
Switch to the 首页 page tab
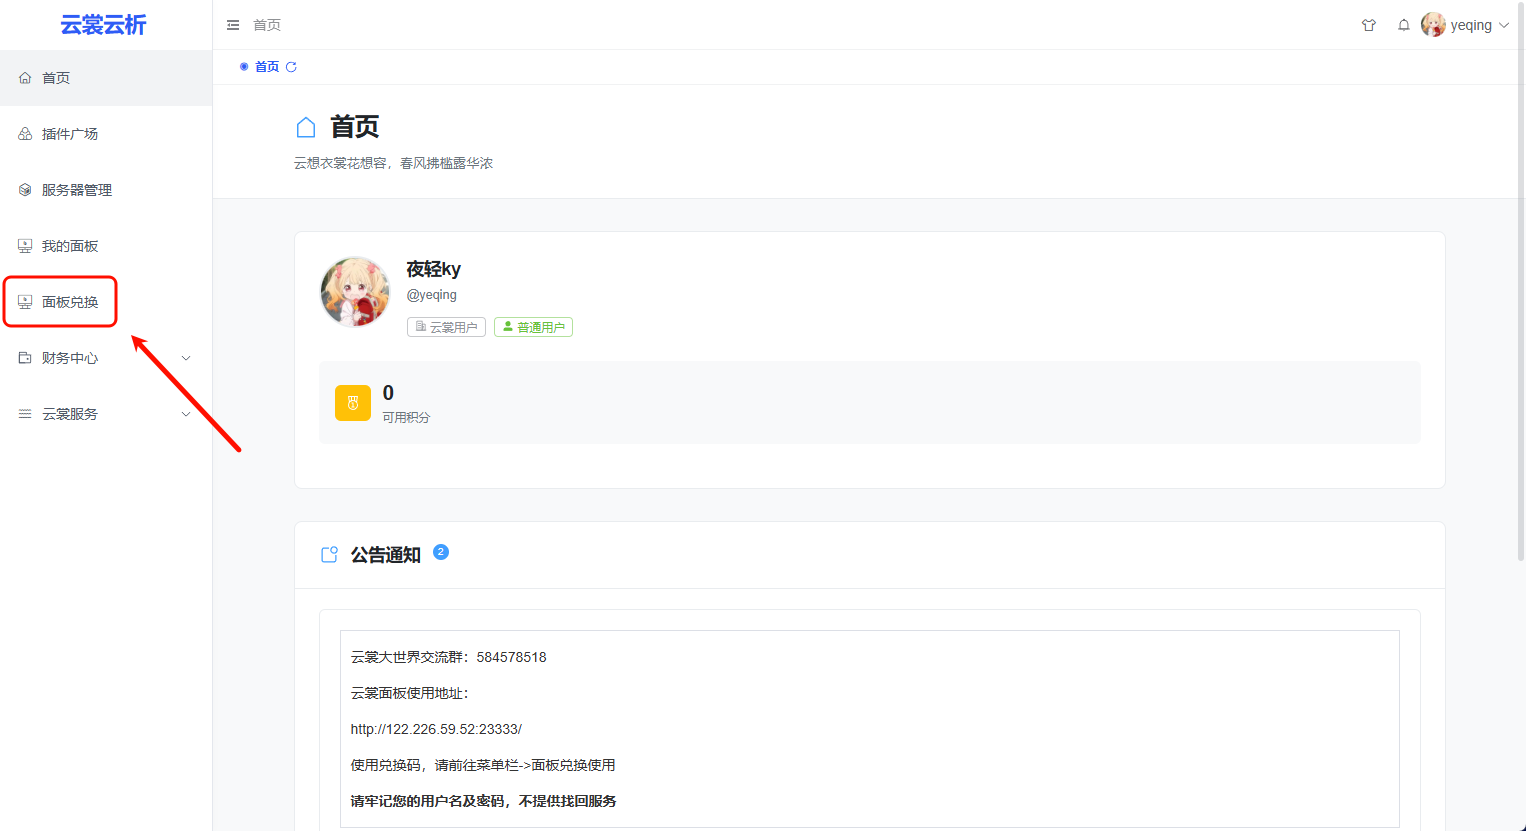coord(266,67)
